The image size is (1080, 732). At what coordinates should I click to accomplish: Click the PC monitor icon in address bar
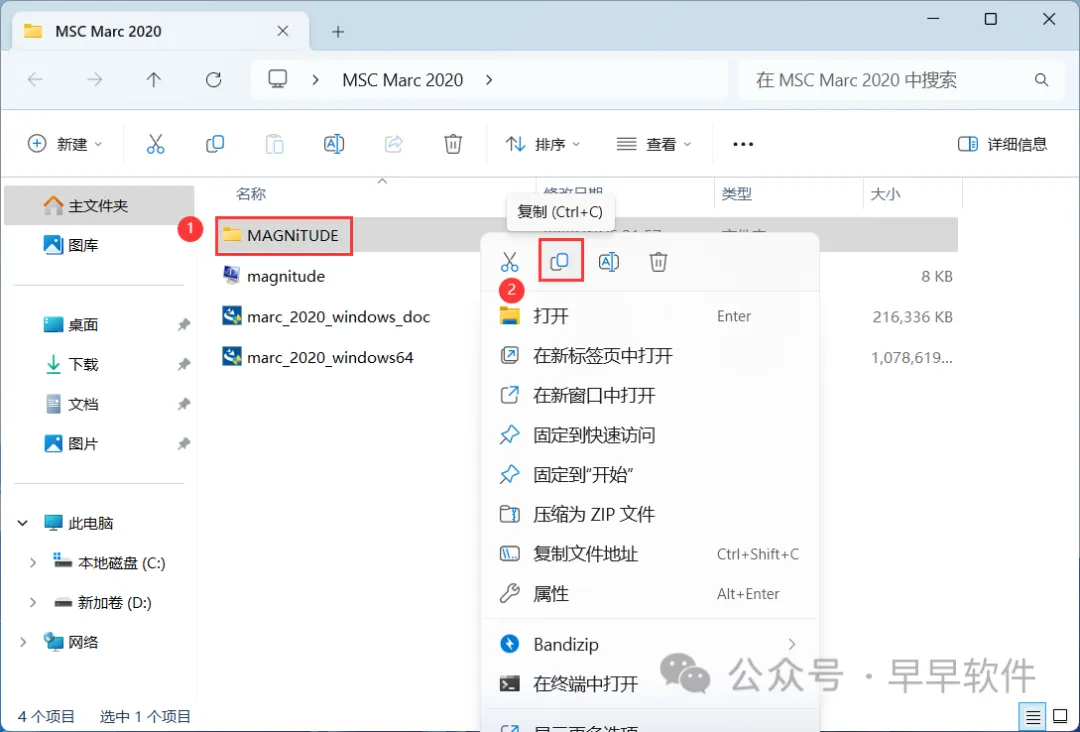tap(278, 79)
